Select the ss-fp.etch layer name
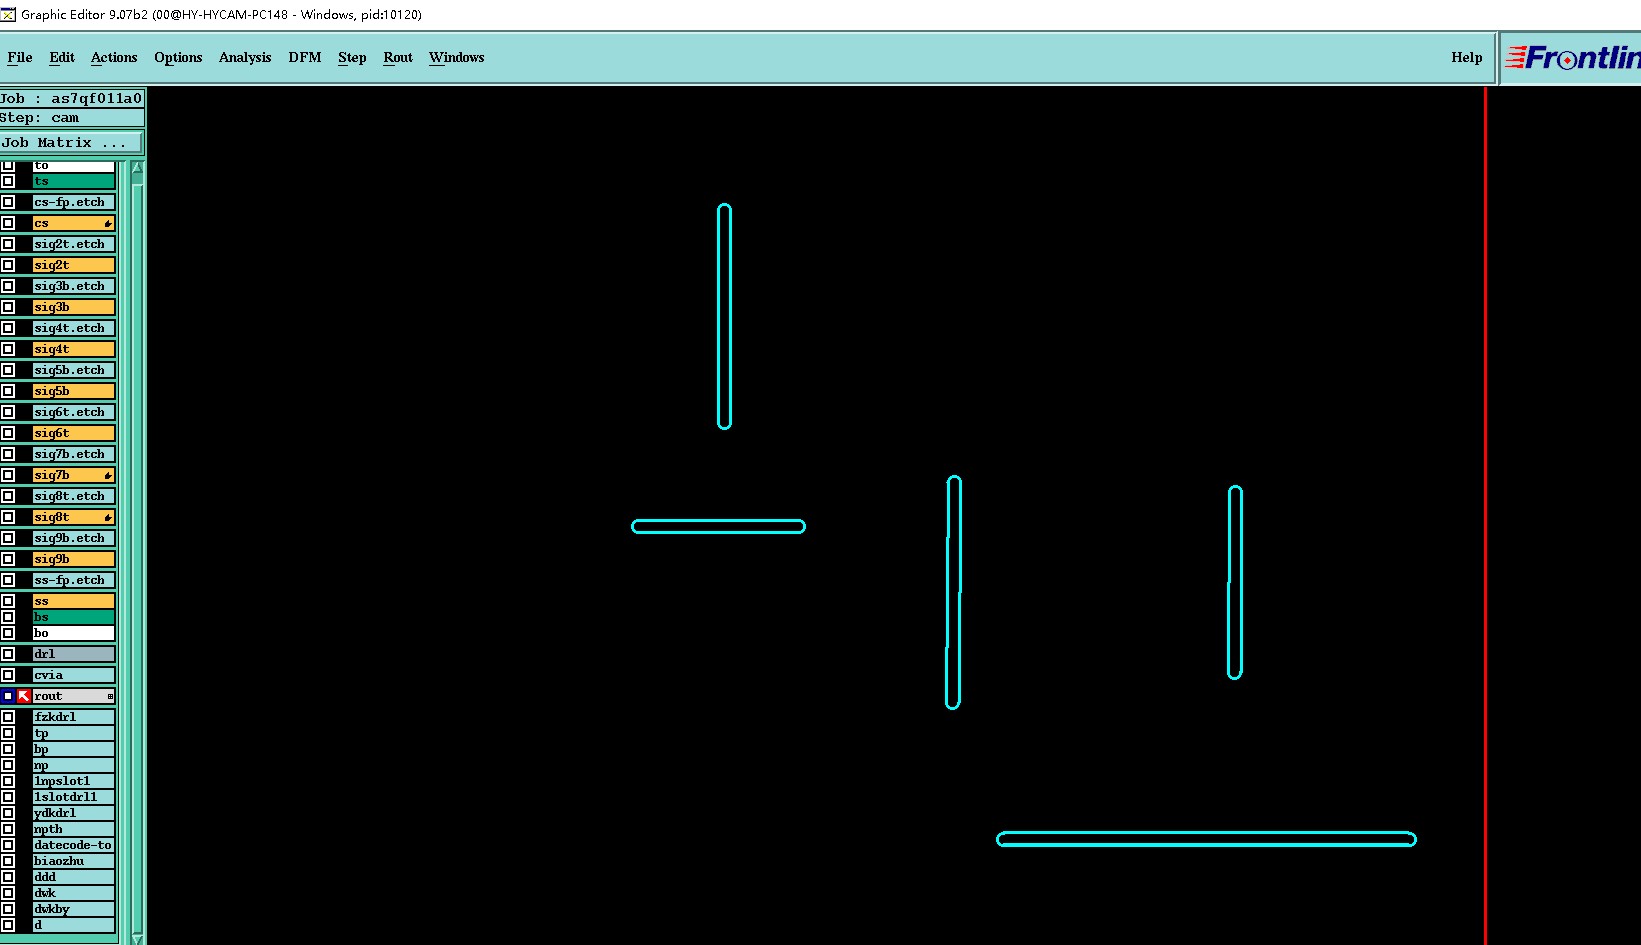 (x=73, y=580)
